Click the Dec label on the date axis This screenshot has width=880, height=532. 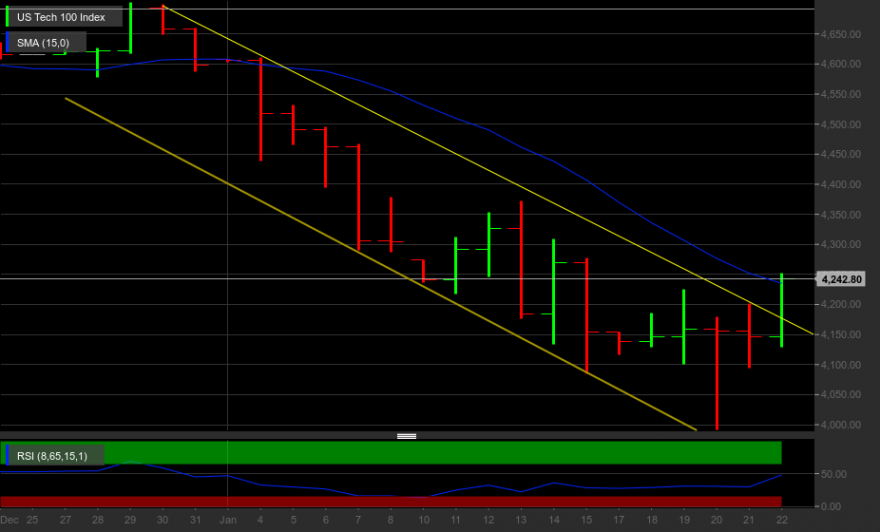tap(9, 520)
